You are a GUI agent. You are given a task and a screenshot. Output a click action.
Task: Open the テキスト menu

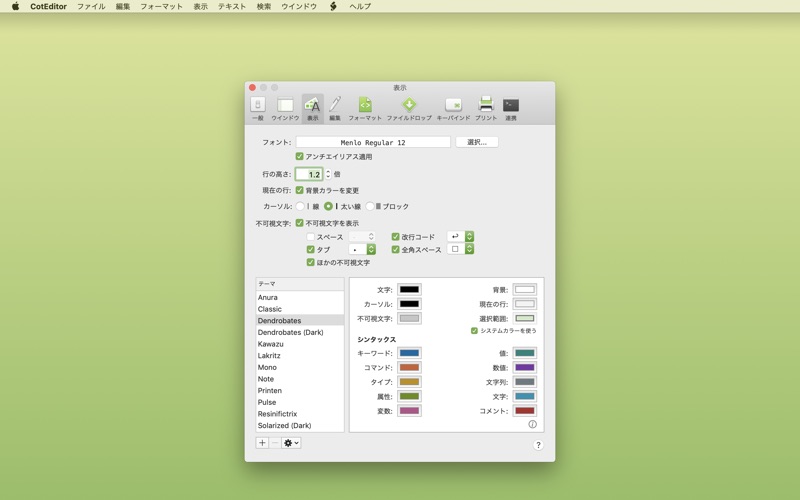coord(232,6)
